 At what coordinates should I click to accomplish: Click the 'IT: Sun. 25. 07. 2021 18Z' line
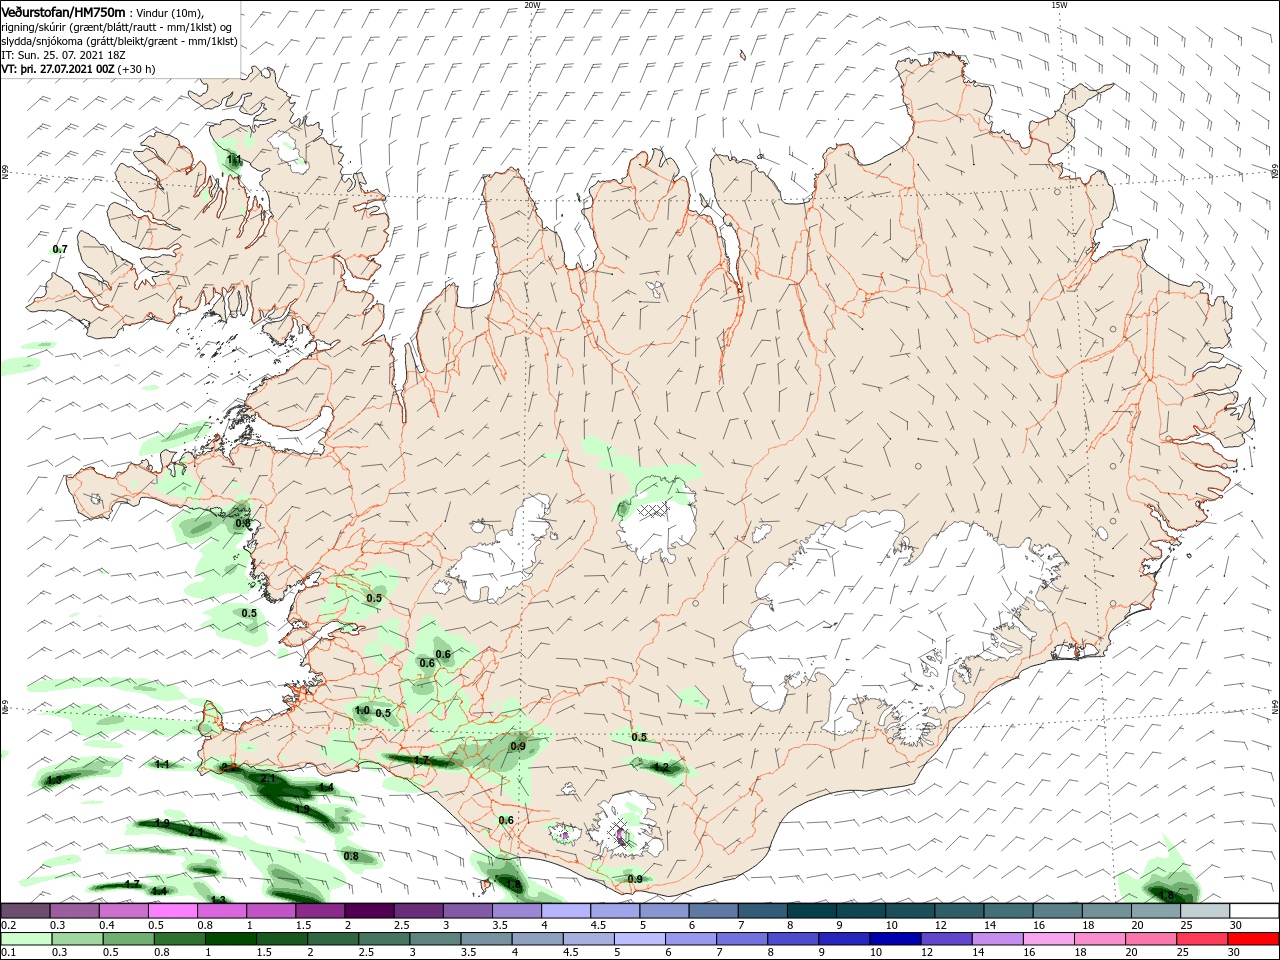[63, 55]
